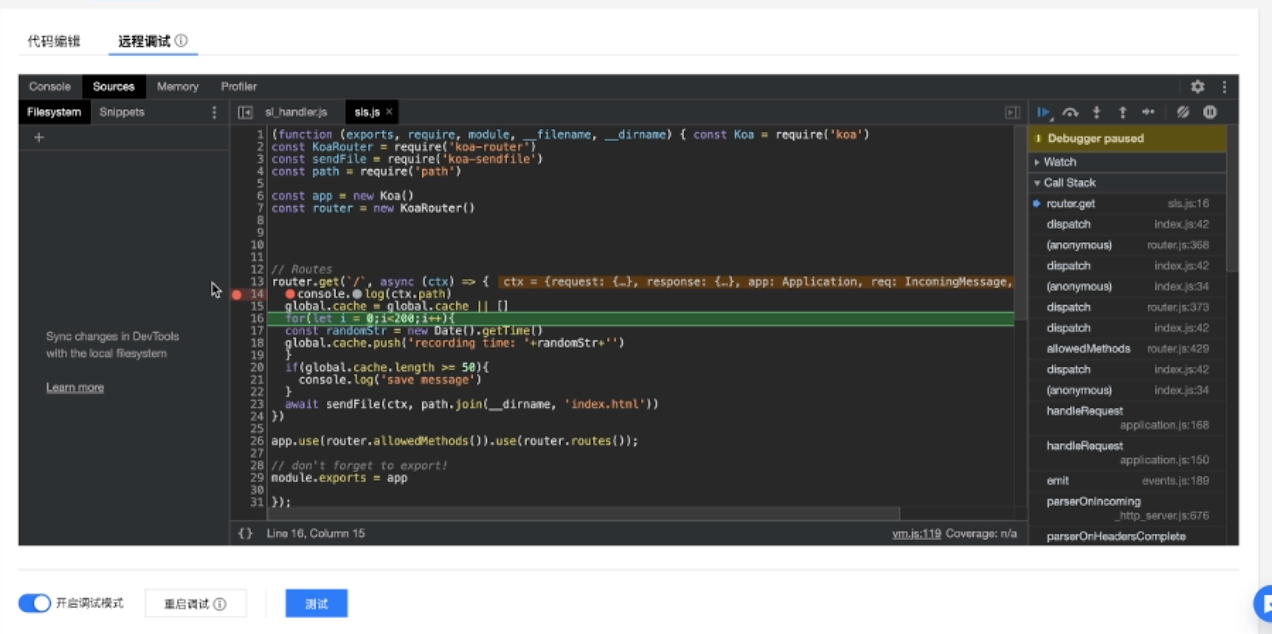Click the highlighted for-loop code line
The width and height of the screenshot is (1272, 634).
[641, 318]
